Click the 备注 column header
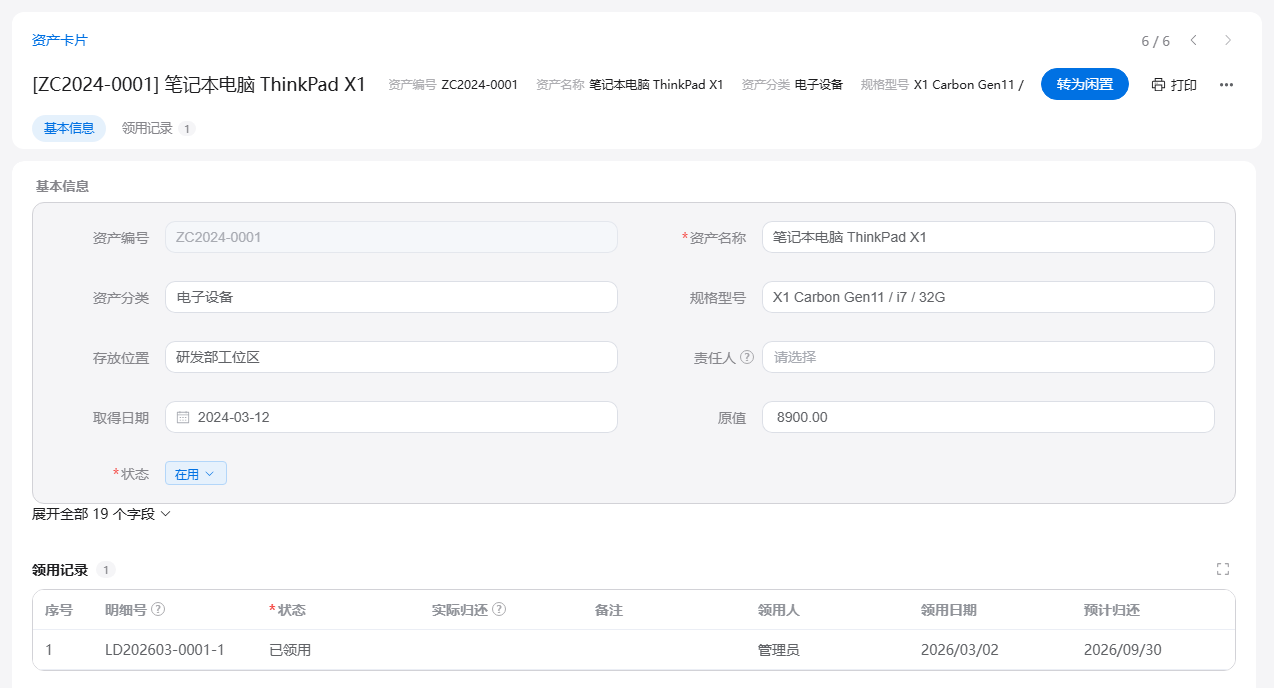 pos(609,610)
